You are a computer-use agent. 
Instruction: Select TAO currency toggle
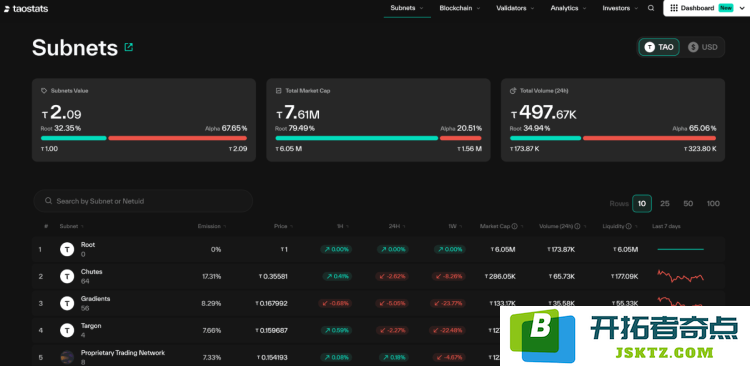pyautogui.click(x=659, y=47)
